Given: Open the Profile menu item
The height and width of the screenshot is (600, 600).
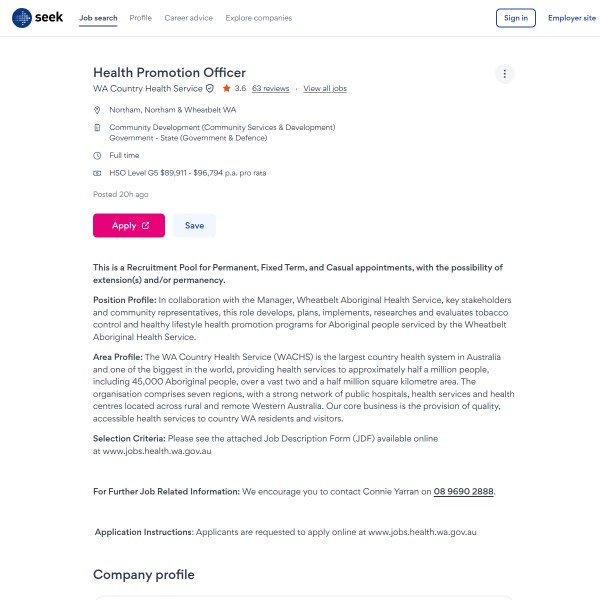Looking at the screenshot, I should [x=141, y=18].
